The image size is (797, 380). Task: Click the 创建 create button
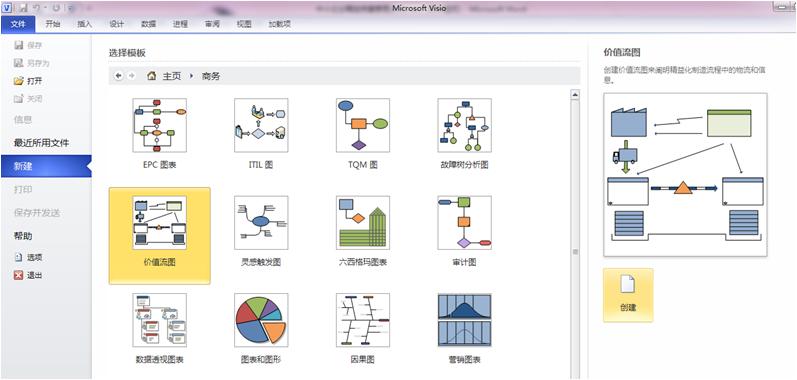[628, 295]
